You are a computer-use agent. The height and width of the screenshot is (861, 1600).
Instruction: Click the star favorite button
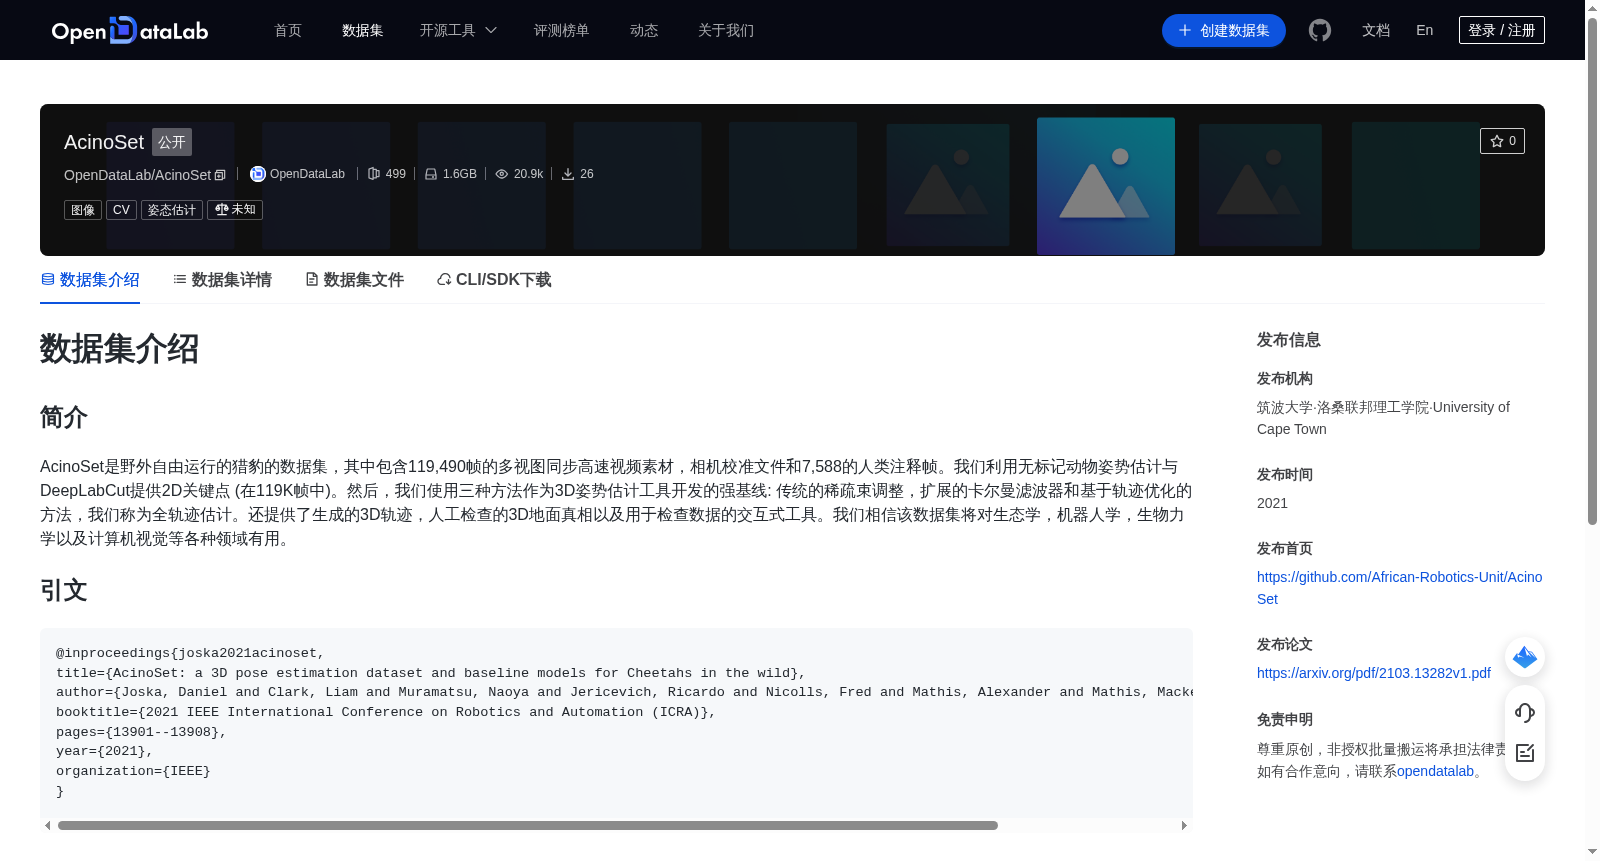tap(1502, 141)
